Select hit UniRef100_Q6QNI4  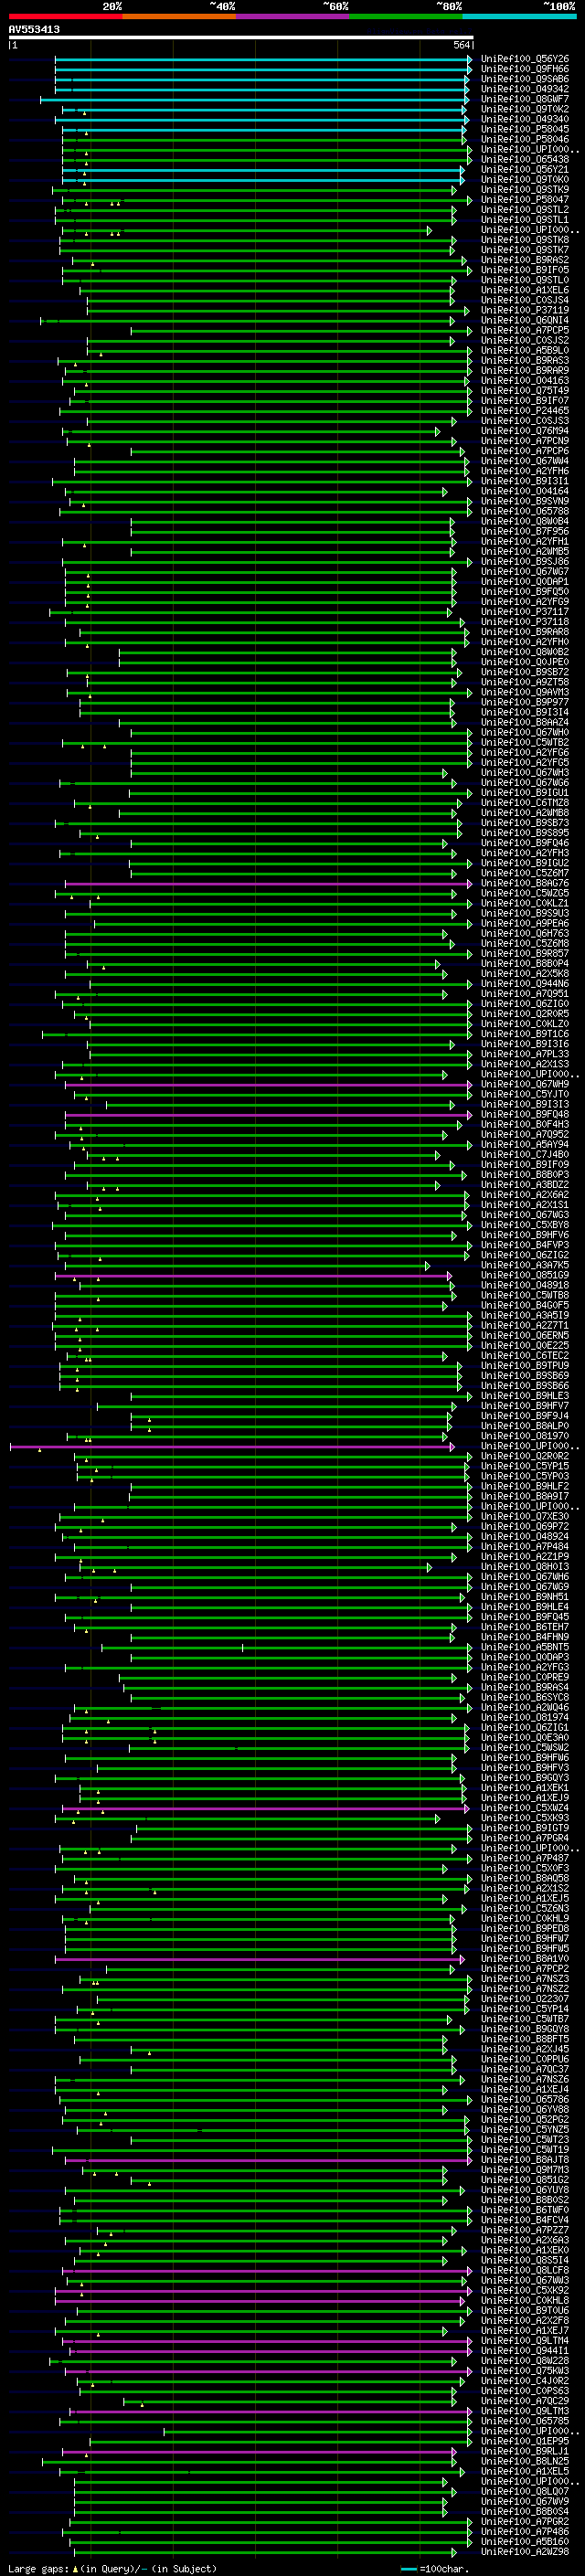tap(525, 320)
